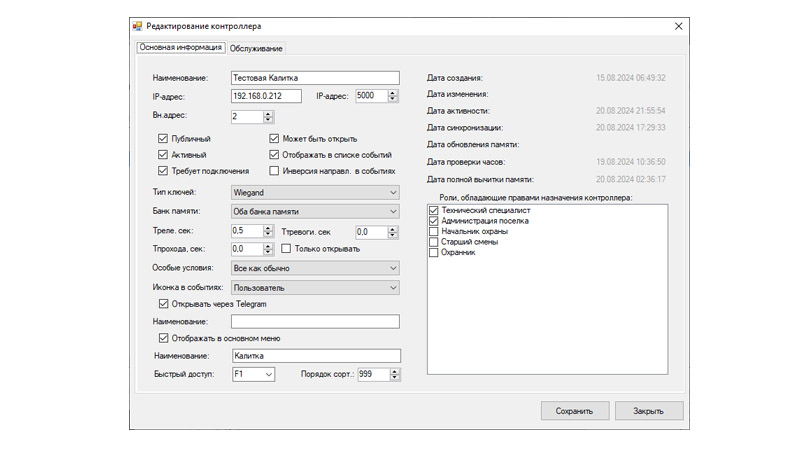Check the Начальник охраны role
800x450 pixels.
433,231
